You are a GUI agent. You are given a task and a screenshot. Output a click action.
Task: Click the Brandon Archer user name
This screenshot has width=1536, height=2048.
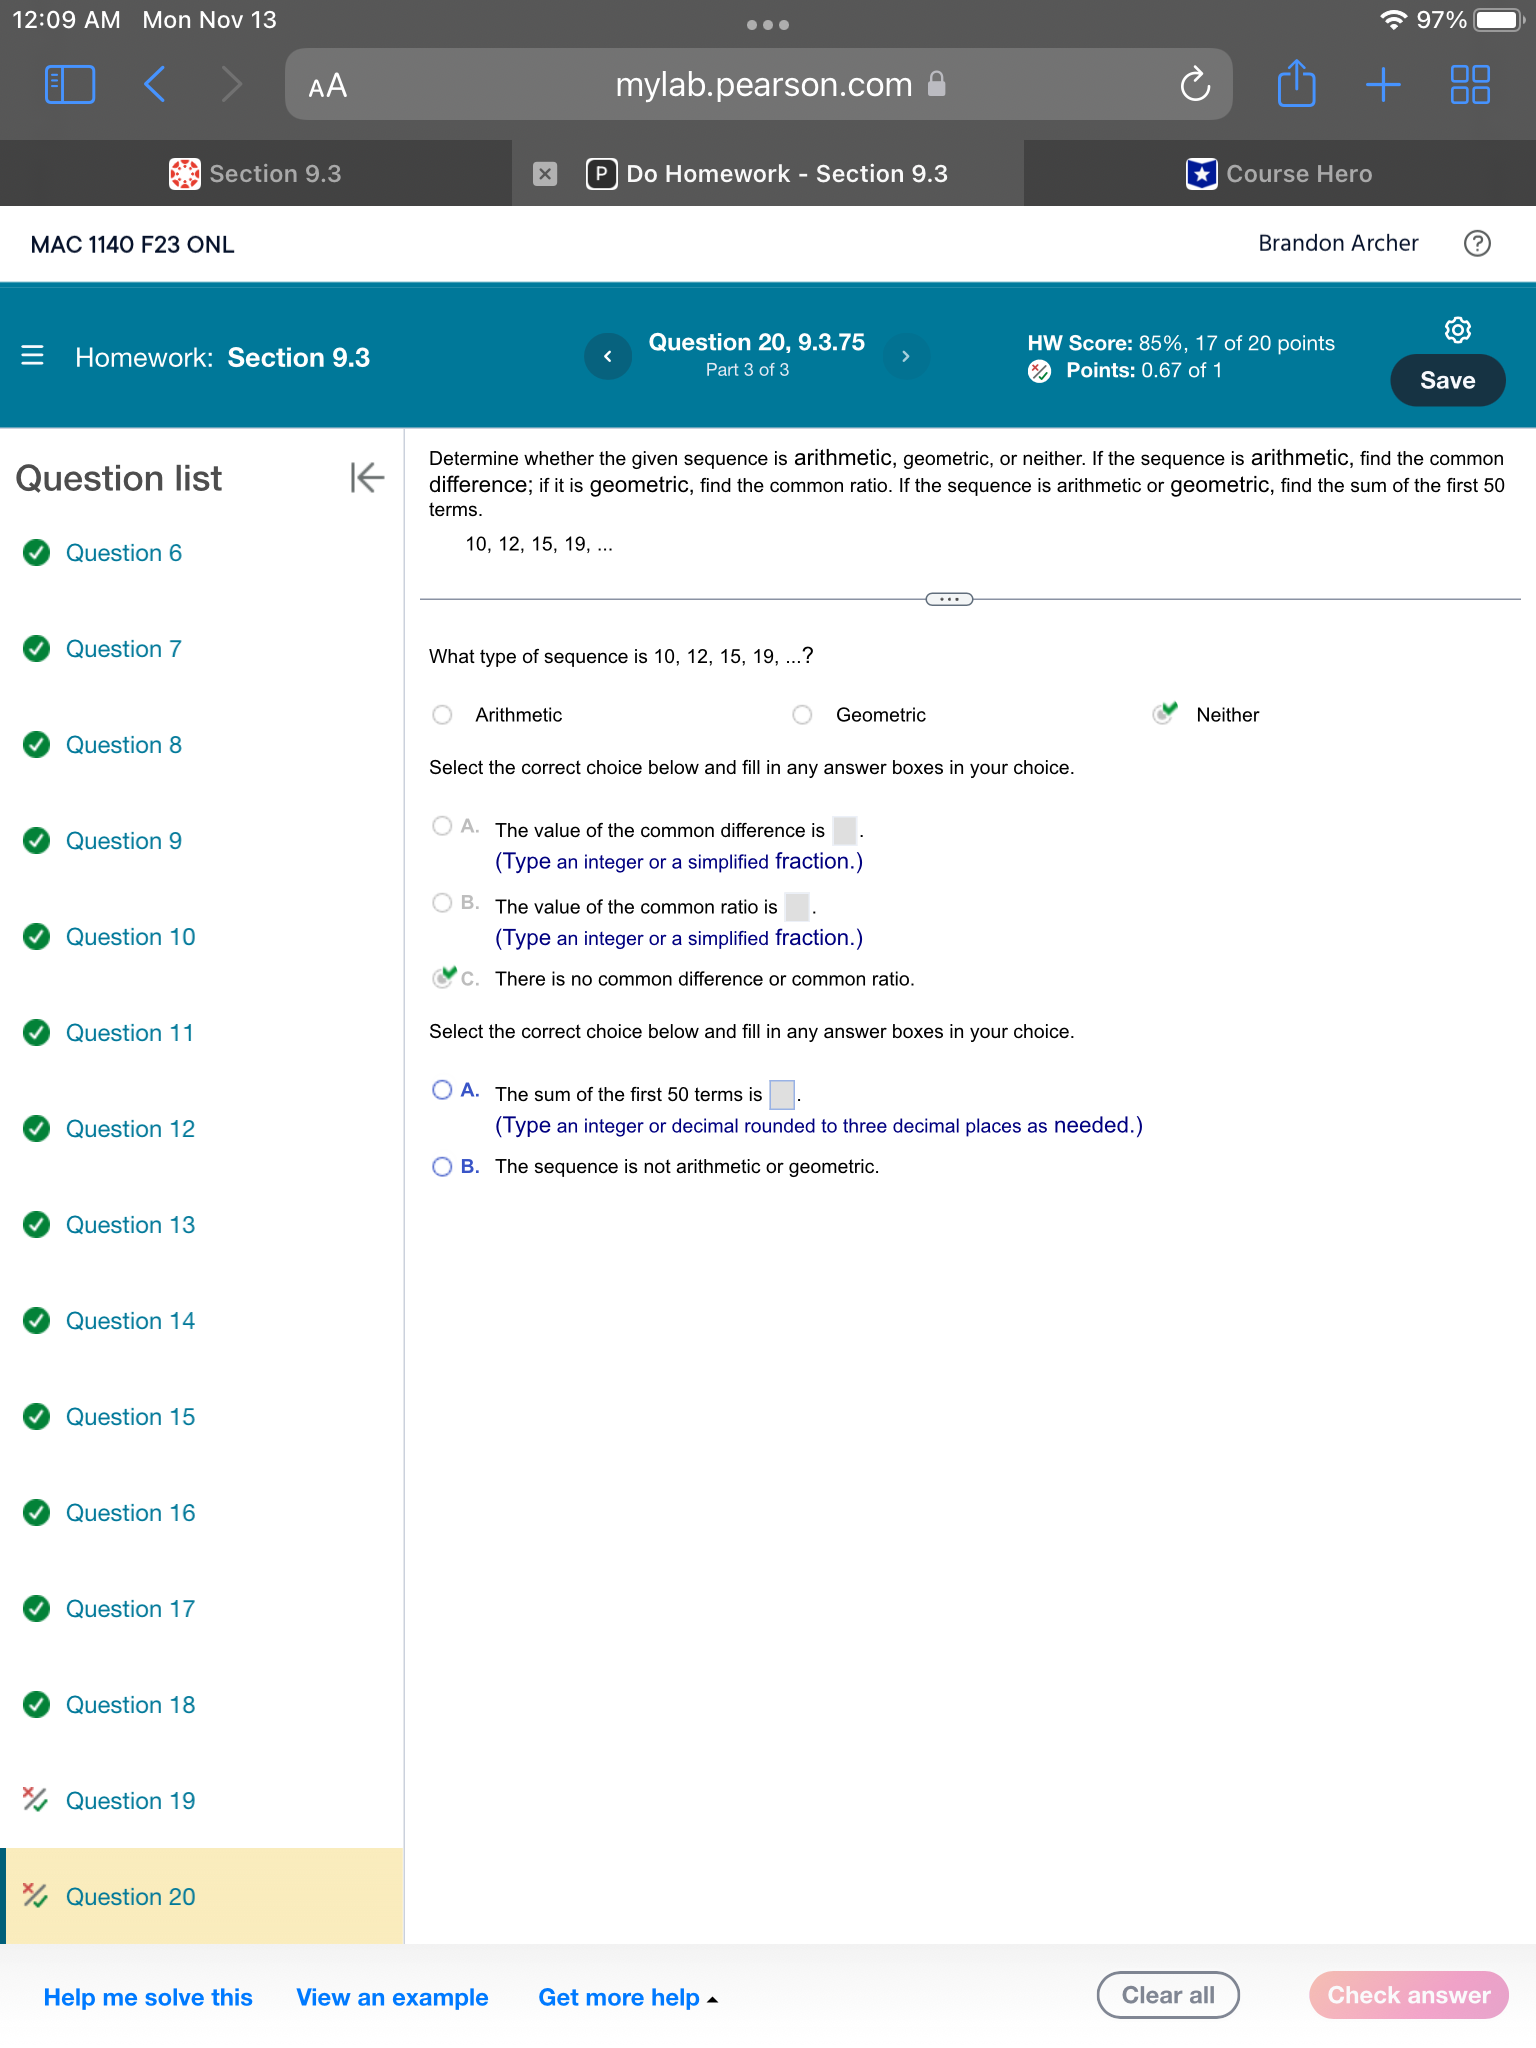point(1338,243)
